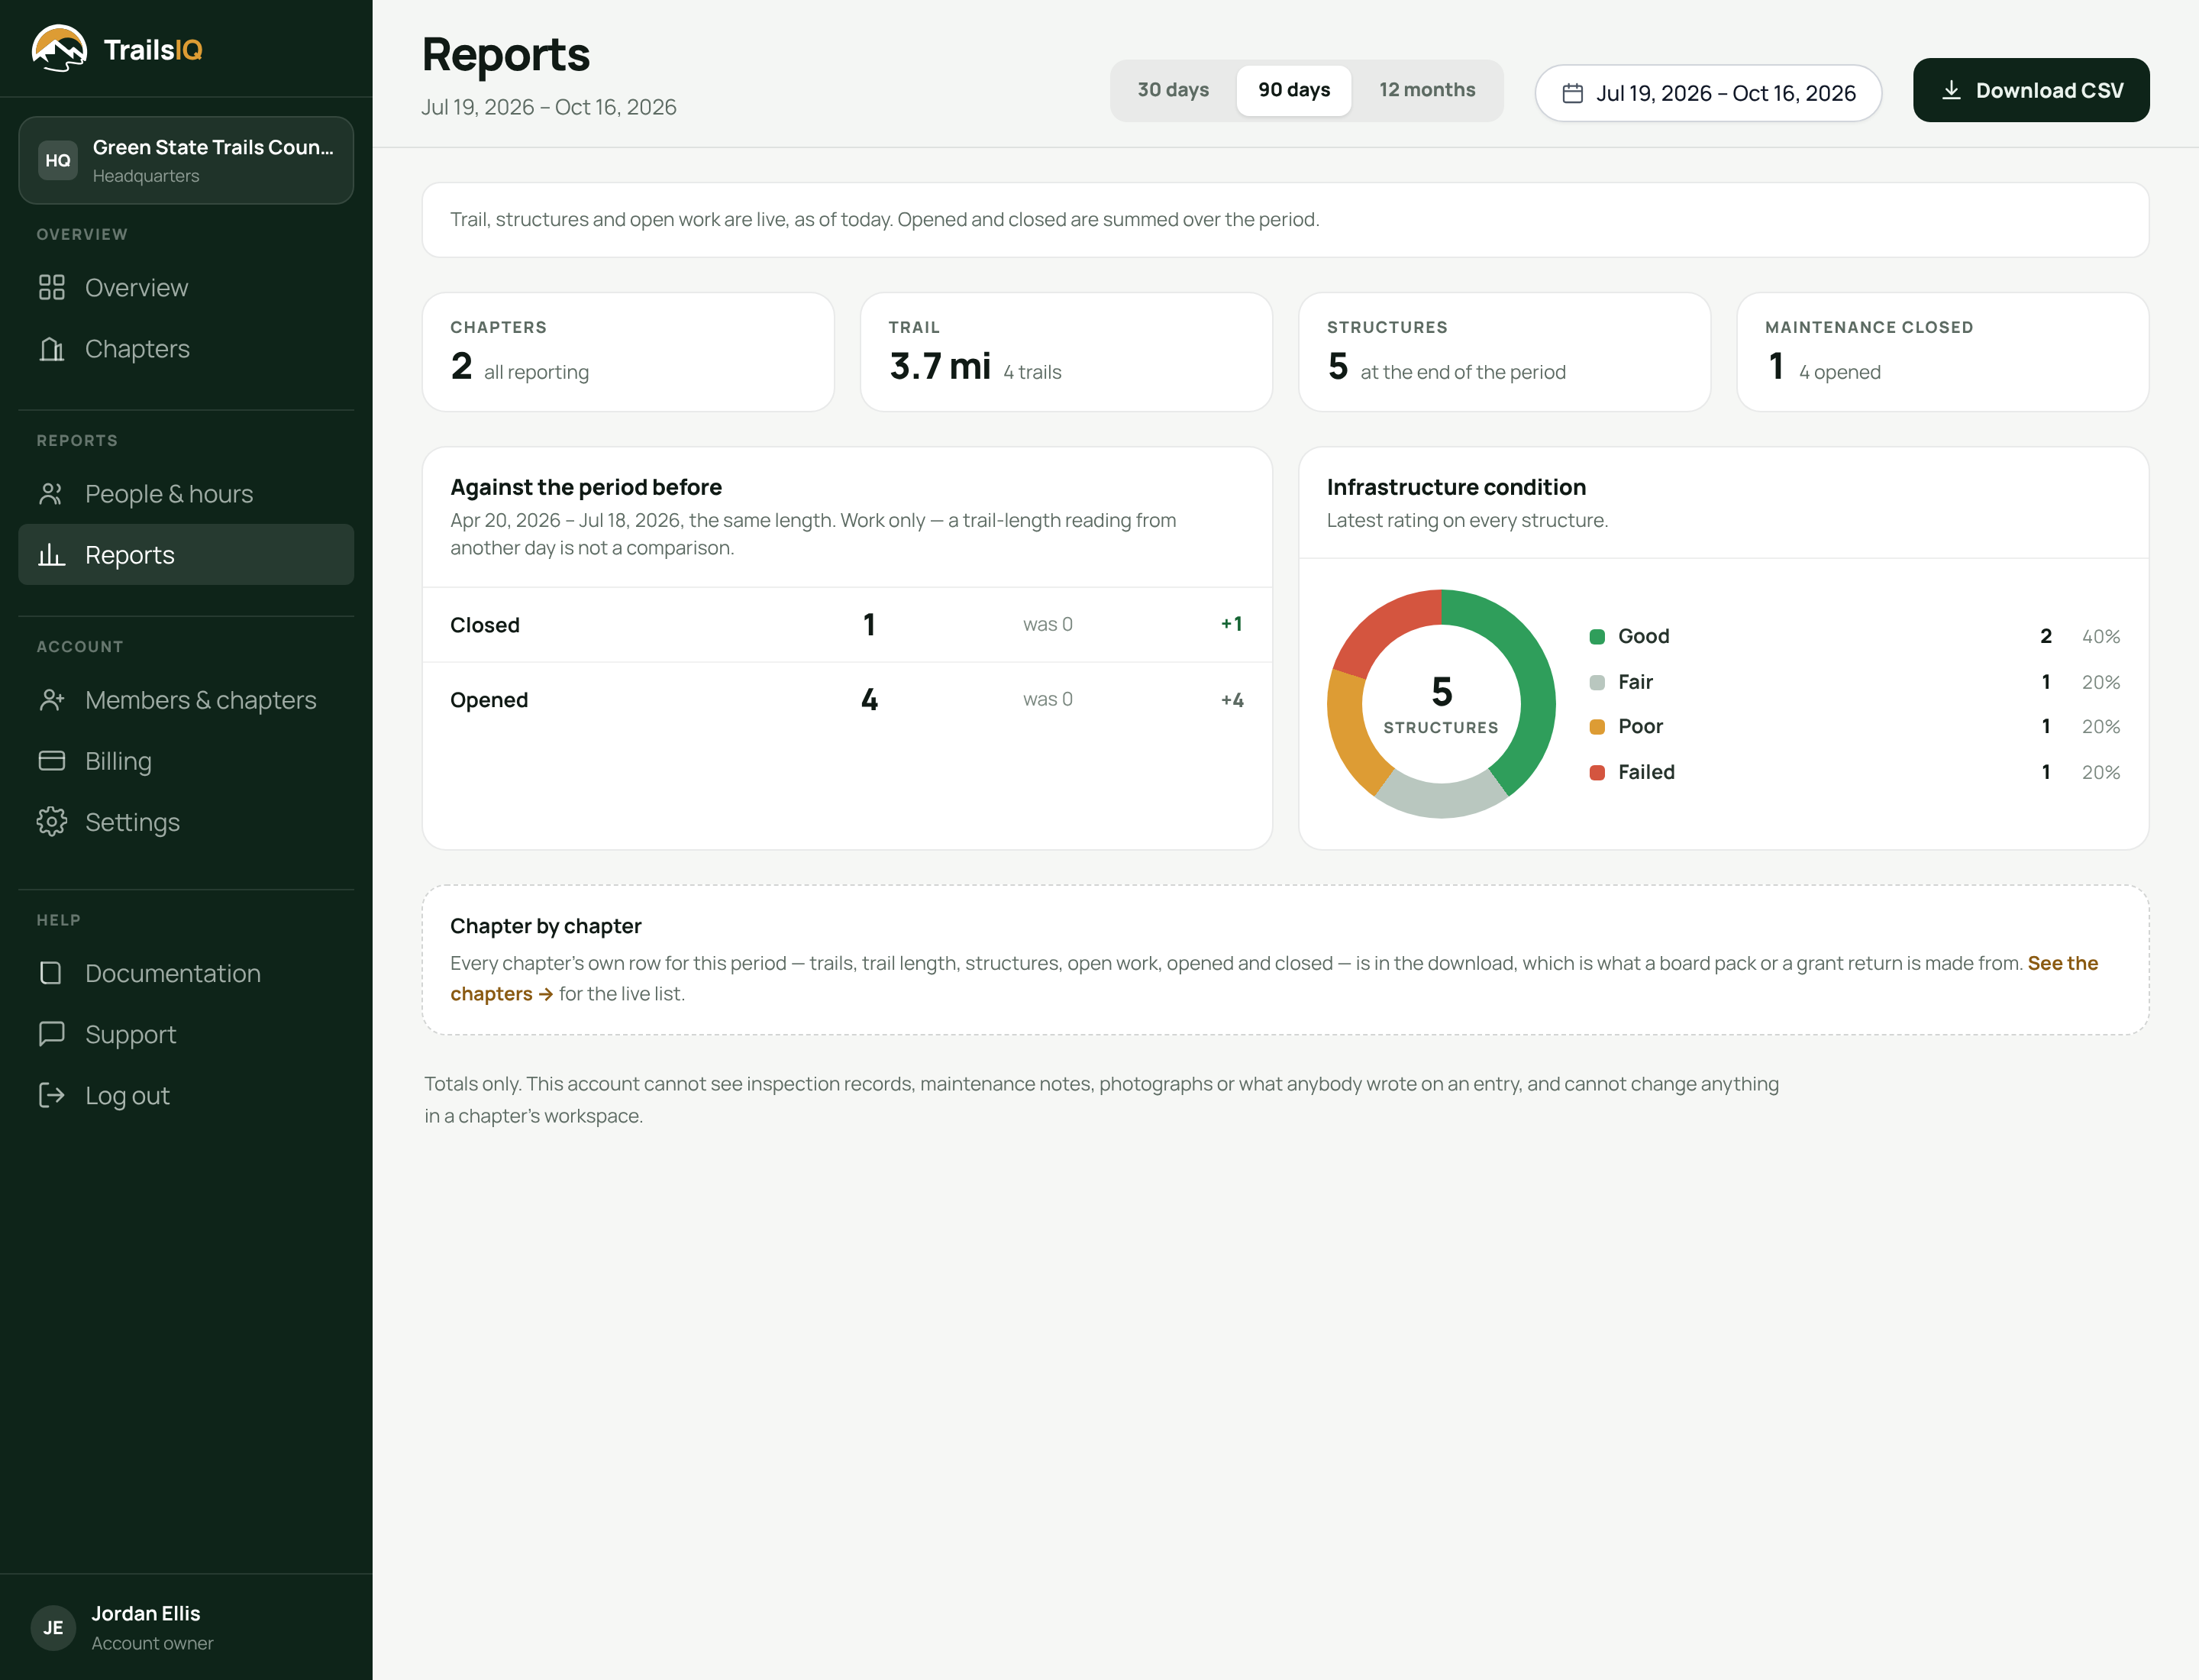Viewport: 2199px width, 1680px height.
Task: Open the Green State Trails Council switcher
Action: 186,160
